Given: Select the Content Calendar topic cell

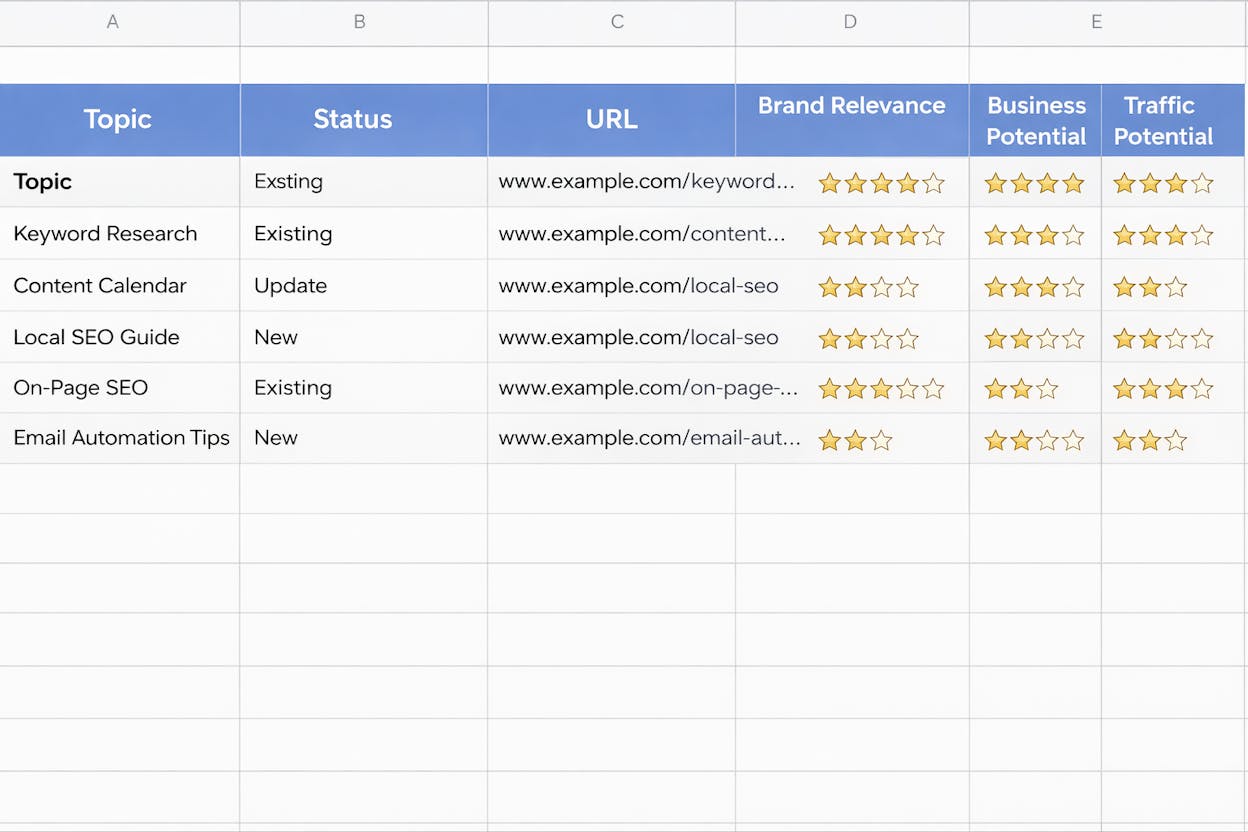Looking at the screenshot, I should 119,285.
